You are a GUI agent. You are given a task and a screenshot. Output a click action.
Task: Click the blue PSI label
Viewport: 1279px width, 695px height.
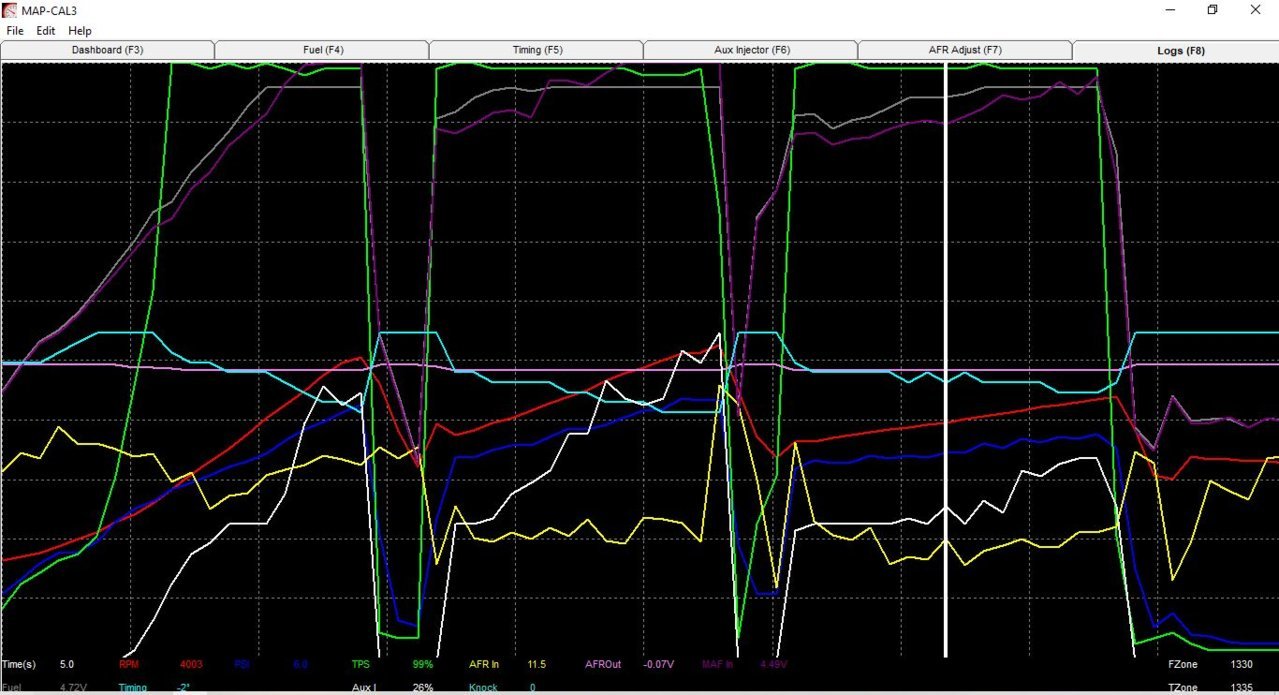[x=243, y=664]
